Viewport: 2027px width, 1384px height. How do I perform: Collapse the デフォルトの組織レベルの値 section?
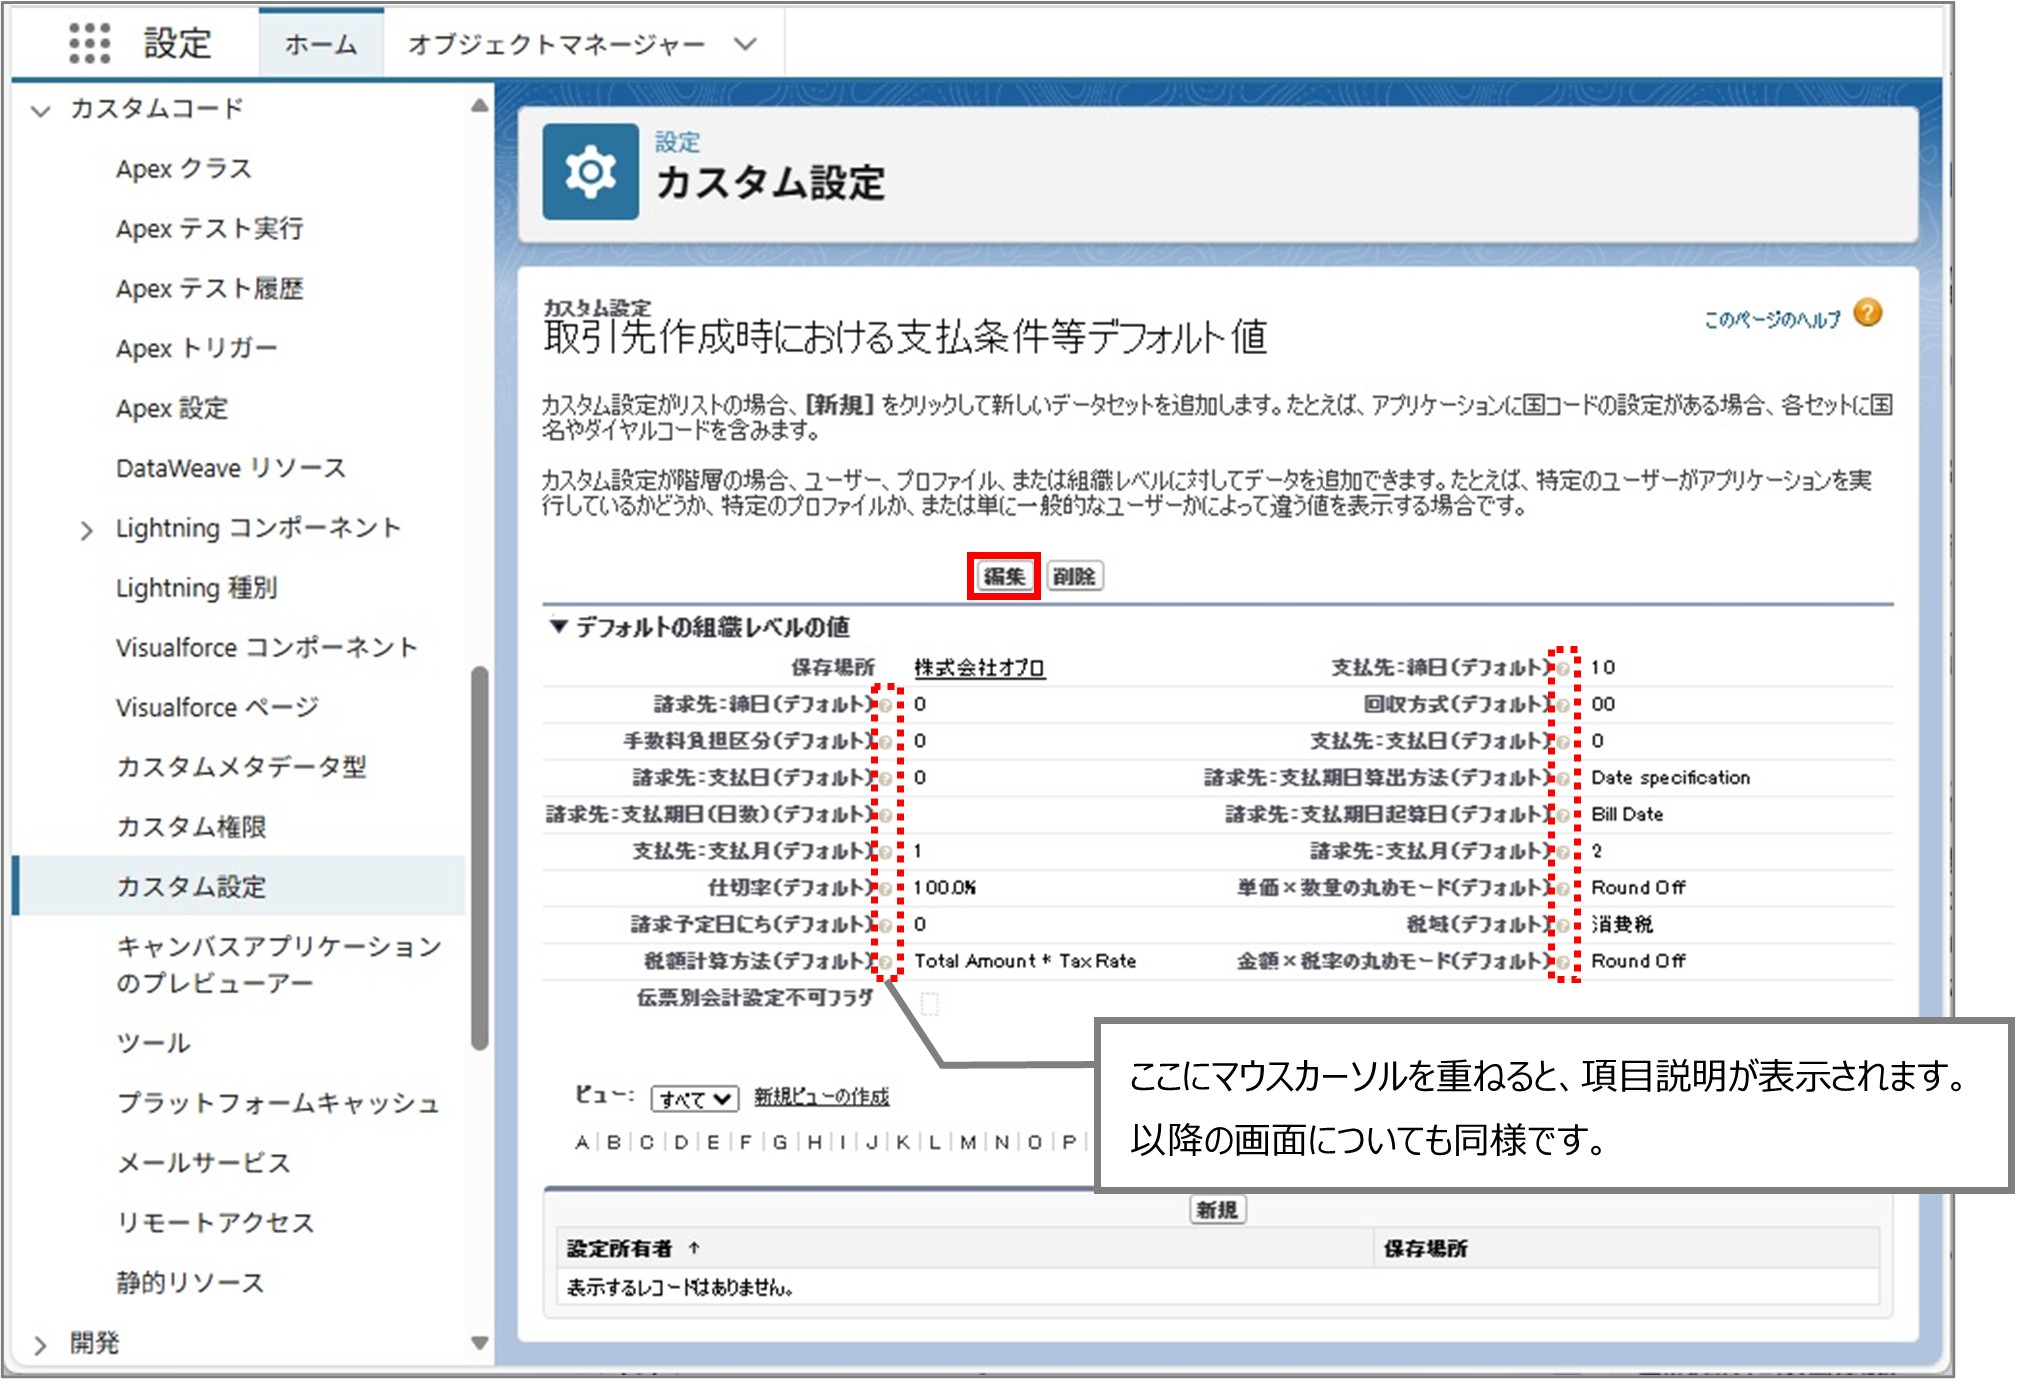tap(557, 625)
